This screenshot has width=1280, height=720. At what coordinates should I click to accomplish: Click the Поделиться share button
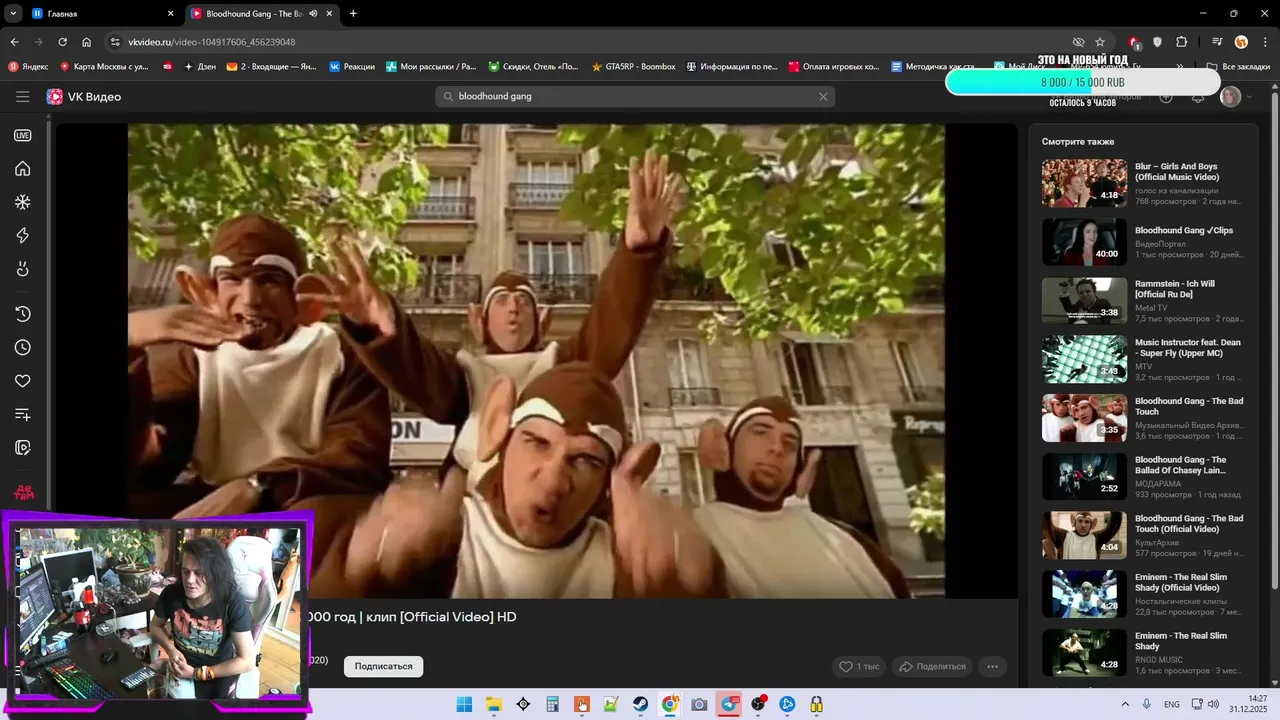[931, 666]
